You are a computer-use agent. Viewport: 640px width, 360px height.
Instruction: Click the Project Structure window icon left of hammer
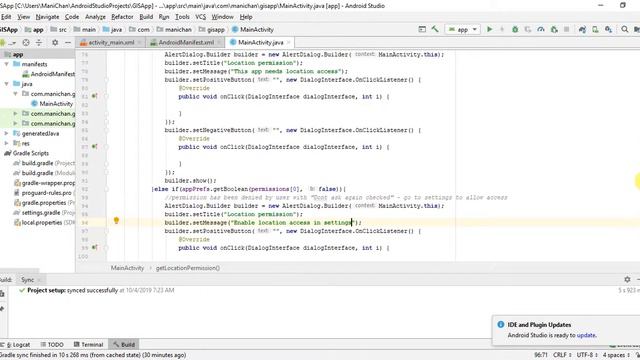422,29
